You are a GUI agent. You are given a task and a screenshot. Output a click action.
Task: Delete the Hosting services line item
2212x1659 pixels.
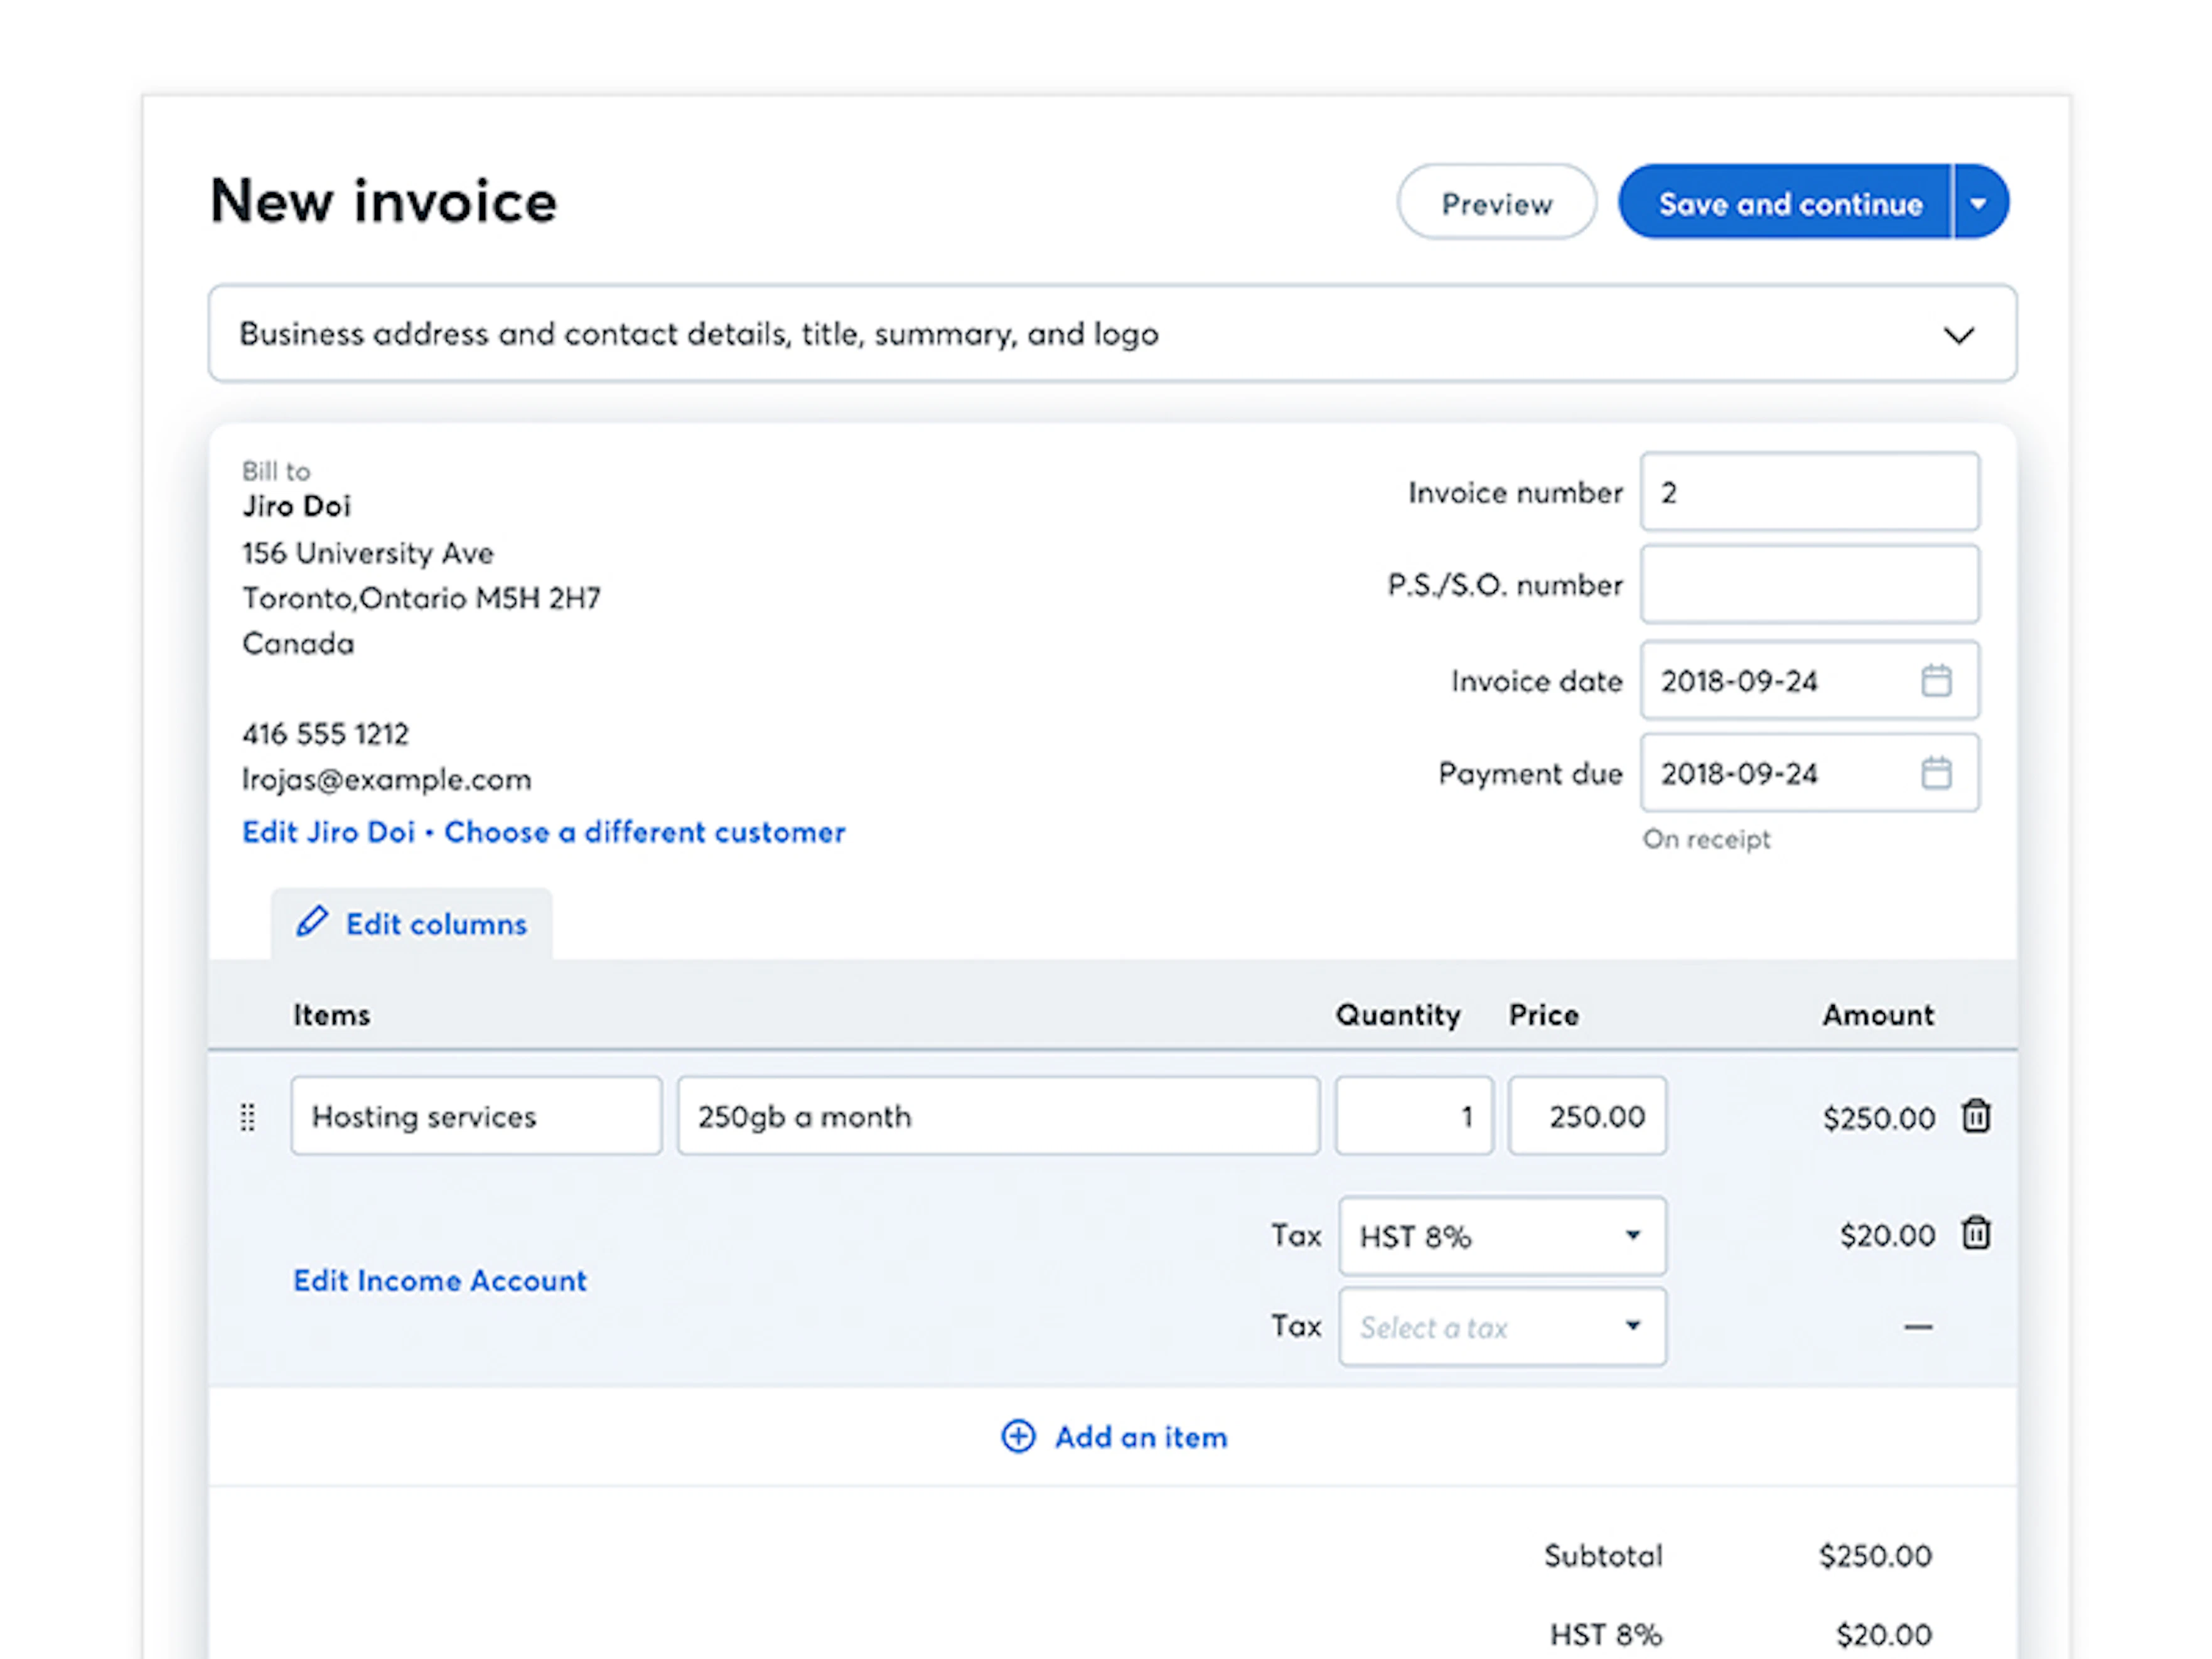1975,1116
